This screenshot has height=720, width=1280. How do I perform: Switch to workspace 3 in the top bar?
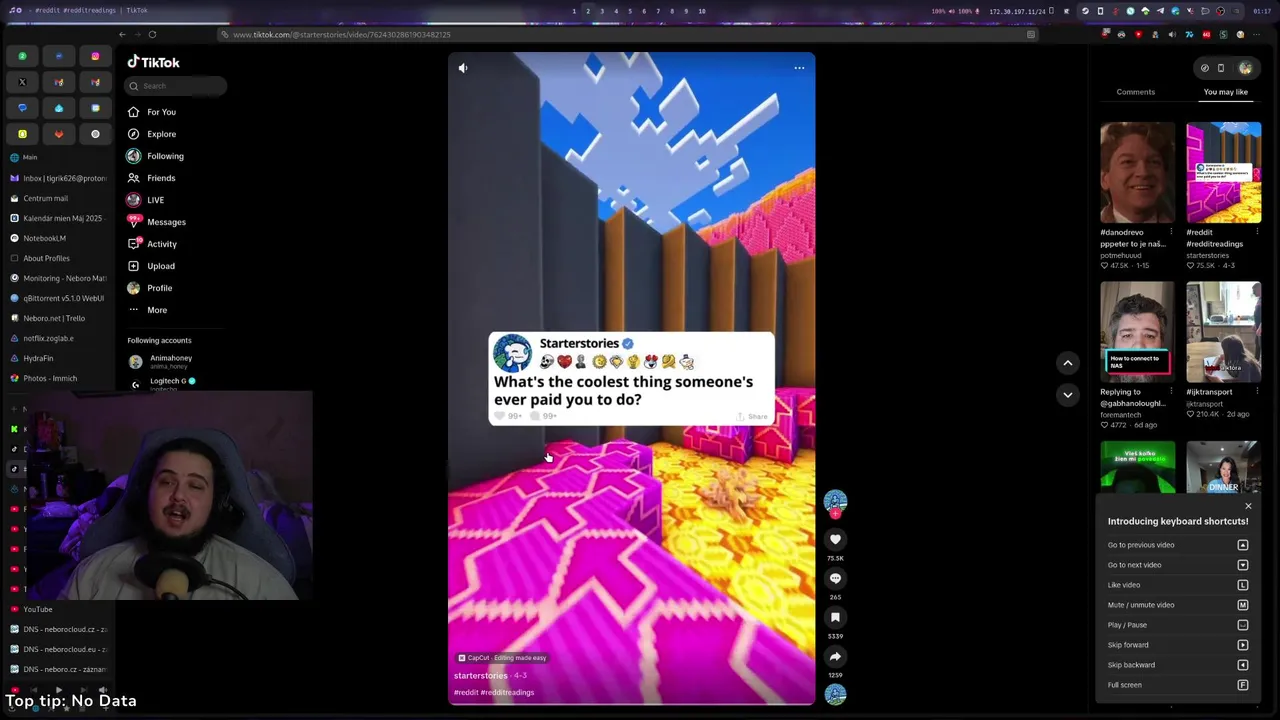point(601,11)
